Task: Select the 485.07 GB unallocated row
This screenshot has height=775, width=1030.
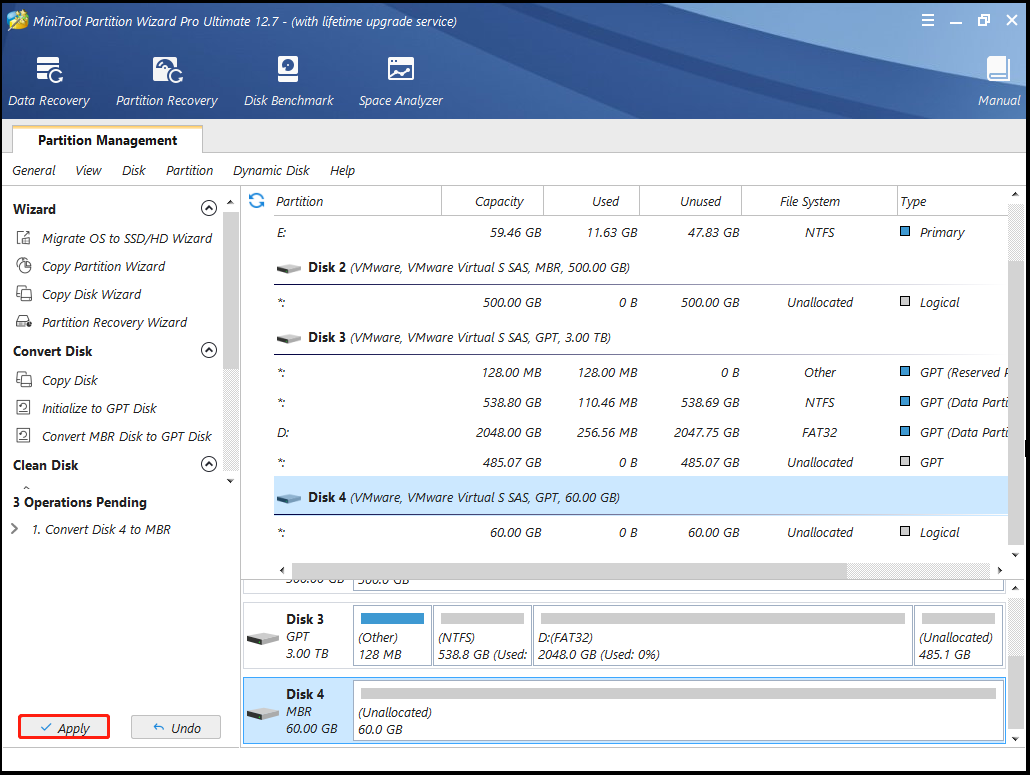Action: [640, 462]
